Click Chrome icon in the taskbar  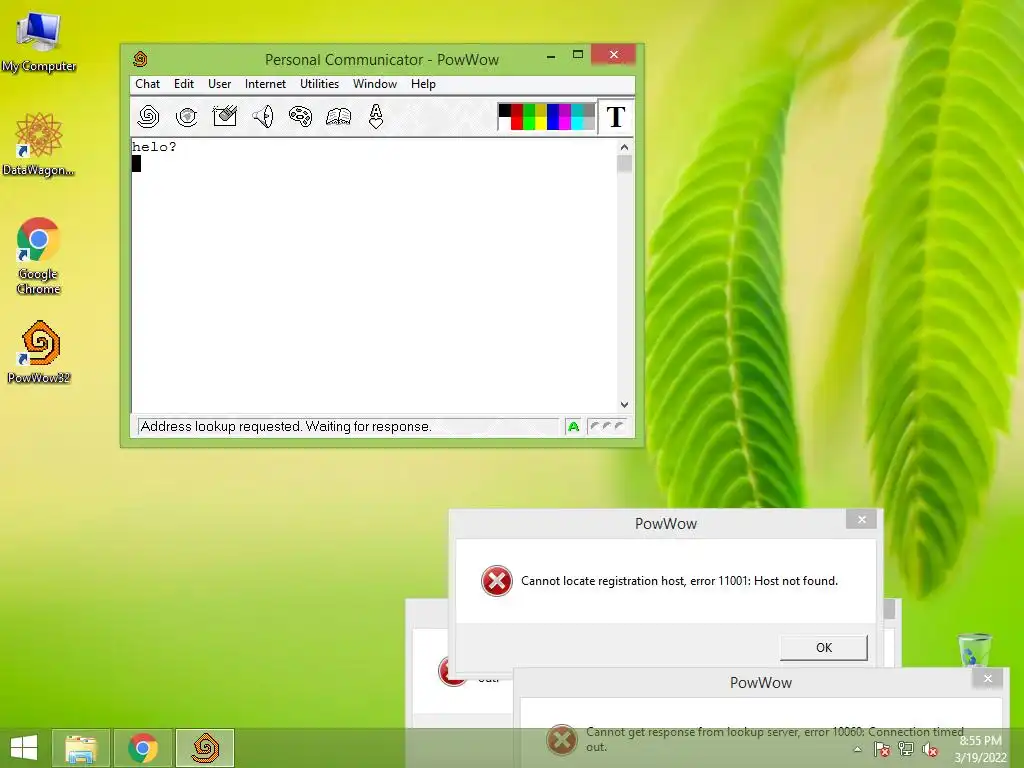[x=143, y=748]
